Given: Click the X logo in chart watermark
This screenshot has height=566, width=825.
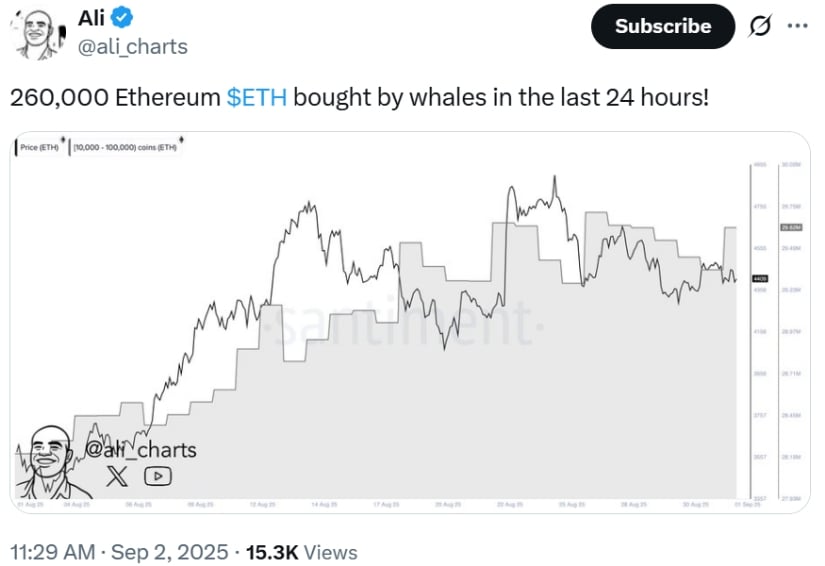Looking at the screenshot, I should pos(116,476).
